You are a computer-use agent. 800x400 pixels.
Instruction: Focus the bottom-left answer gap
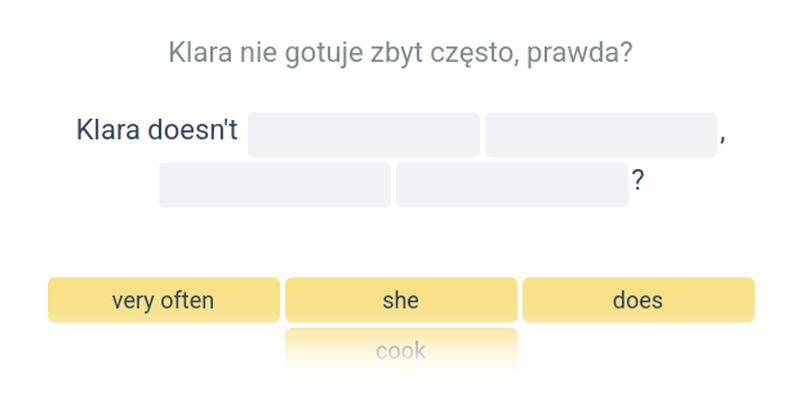tap(275, 185)
